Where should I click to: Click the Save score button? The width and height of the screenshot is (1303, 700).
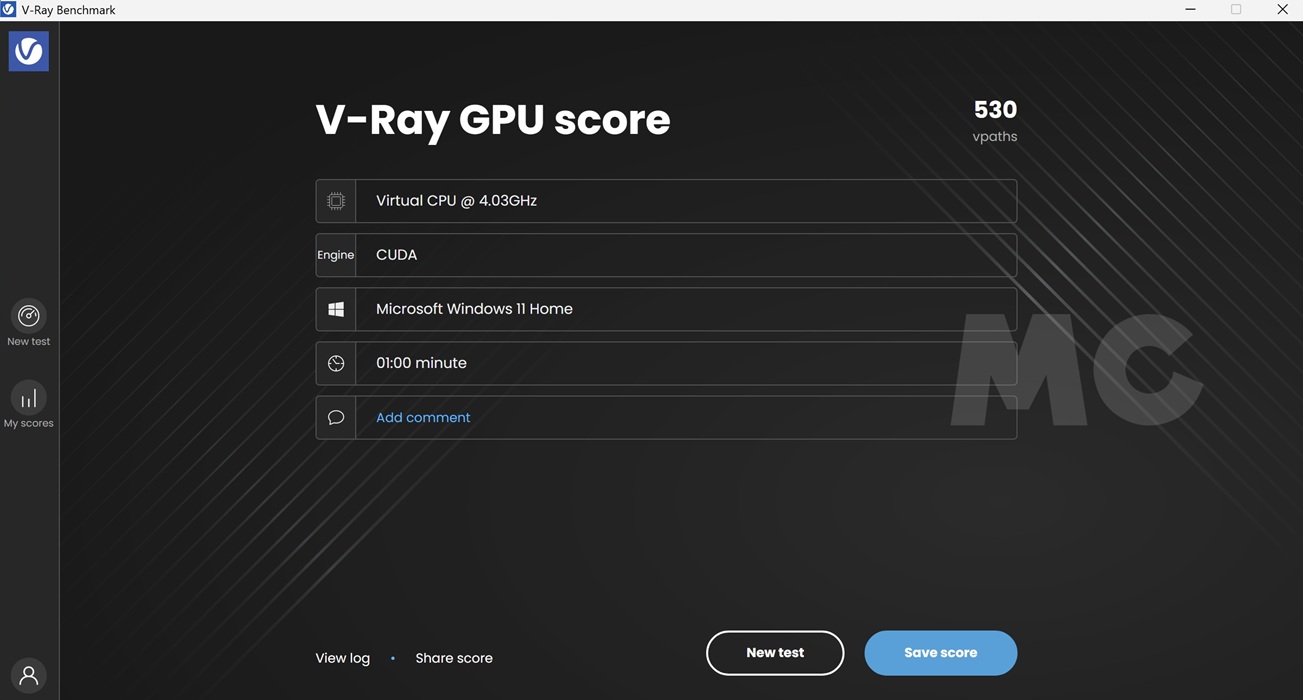(941, 653)
